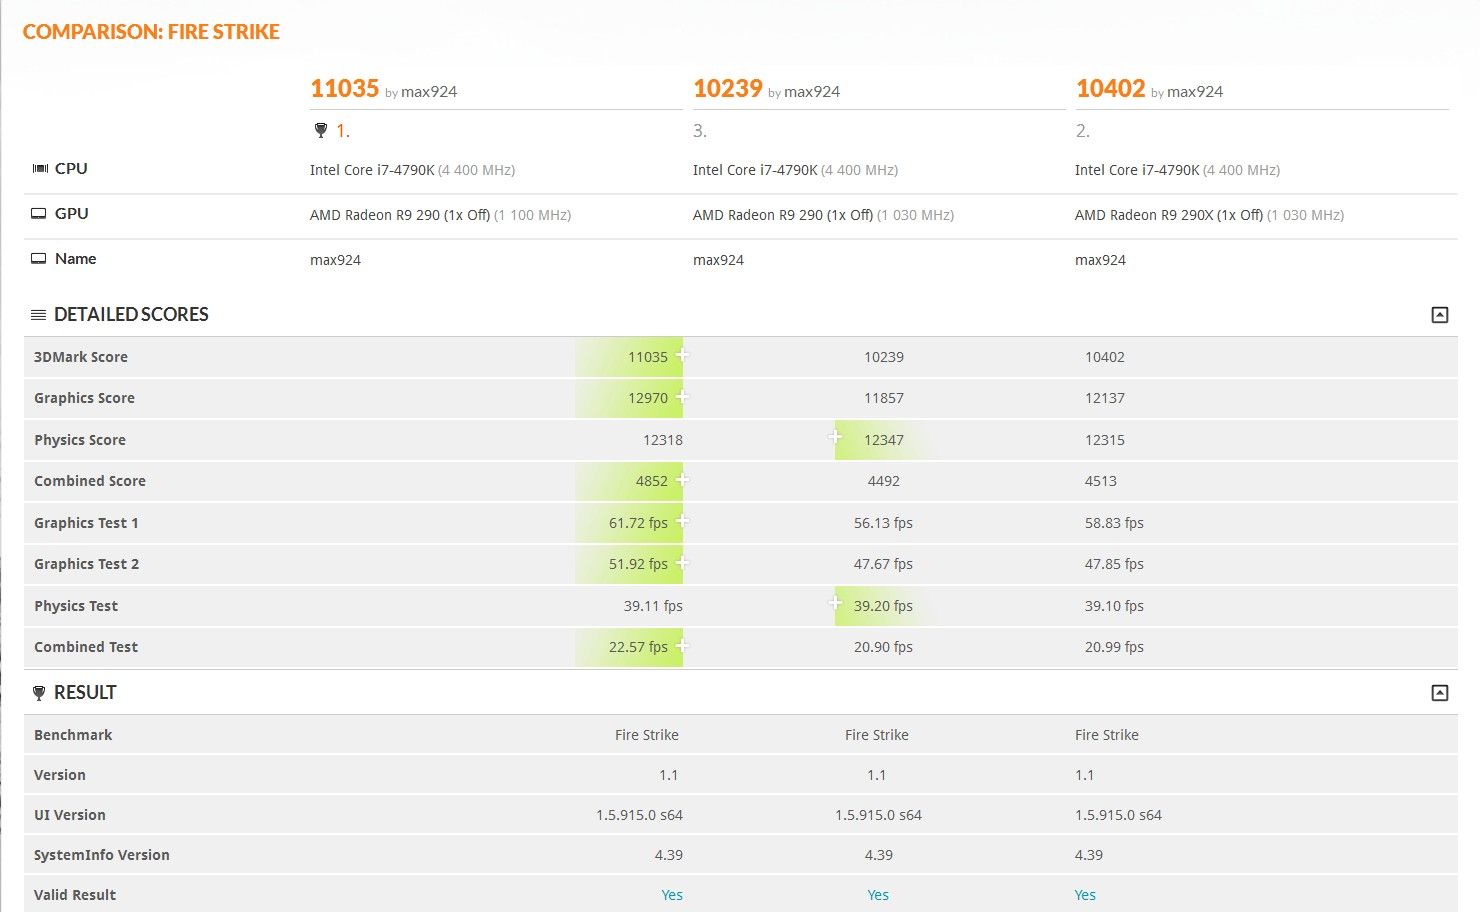Click the plus marker next to 3DMark Score 11035
This screenshot has width=1480, height=912.
[682, 355]
